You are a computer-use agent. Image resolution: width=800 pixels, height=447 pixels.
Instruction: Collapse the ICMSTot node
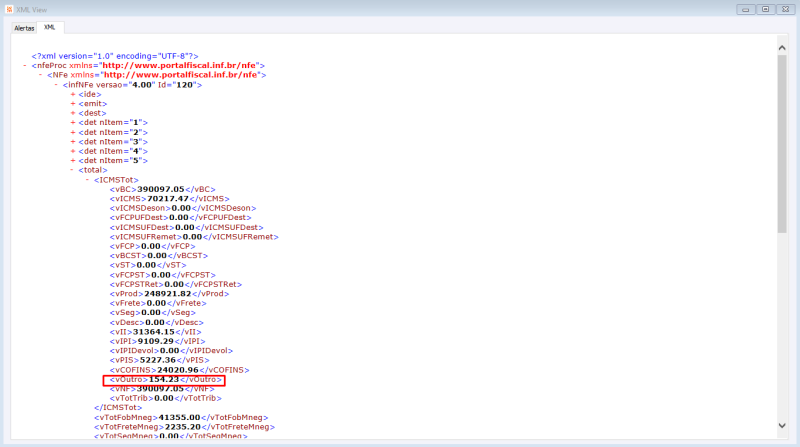[88, 180]
